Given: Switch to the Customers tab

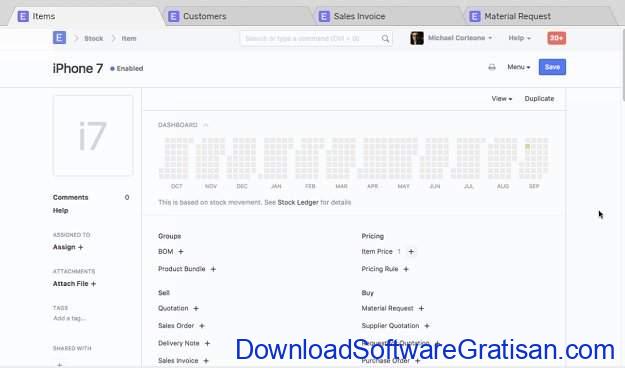Looking at the screenshot, I should [238, 16].
